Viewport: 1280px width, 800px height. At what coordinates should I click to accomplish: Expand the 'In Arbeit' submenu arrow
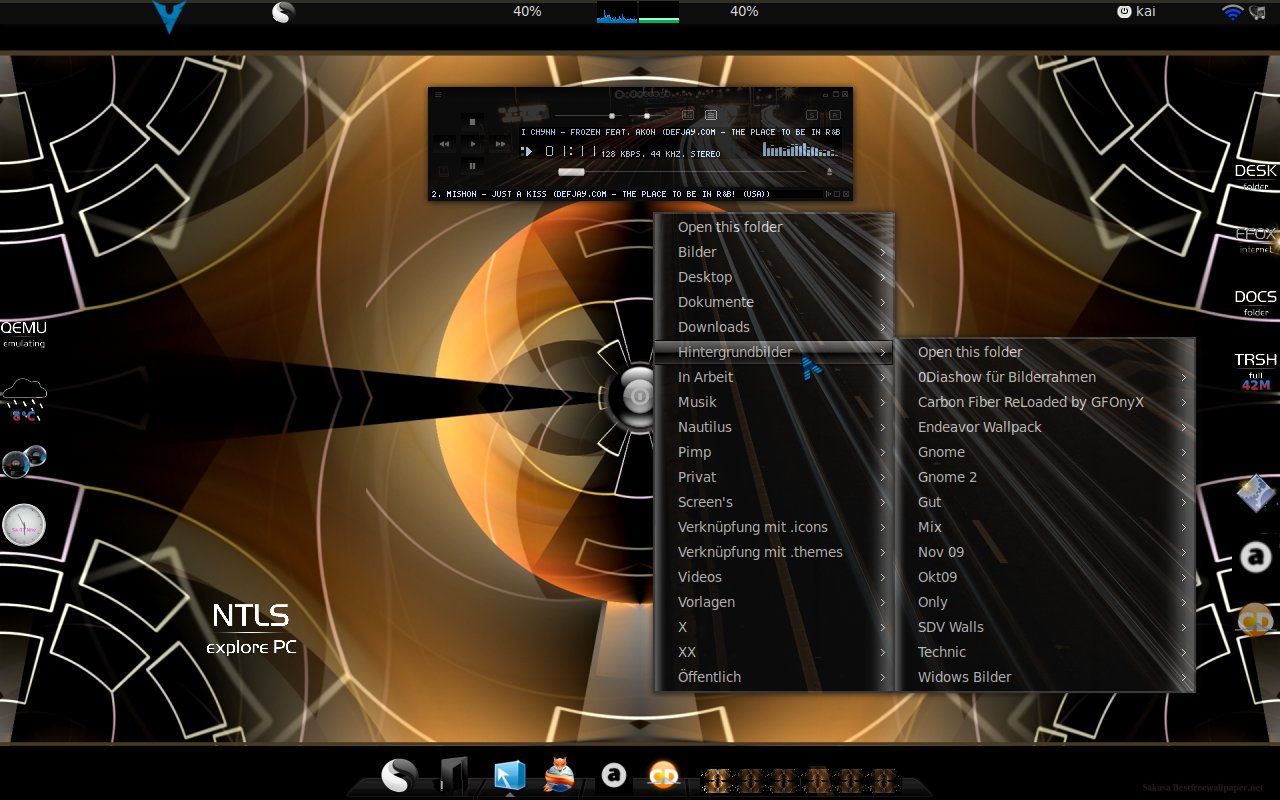coord(883,377)
